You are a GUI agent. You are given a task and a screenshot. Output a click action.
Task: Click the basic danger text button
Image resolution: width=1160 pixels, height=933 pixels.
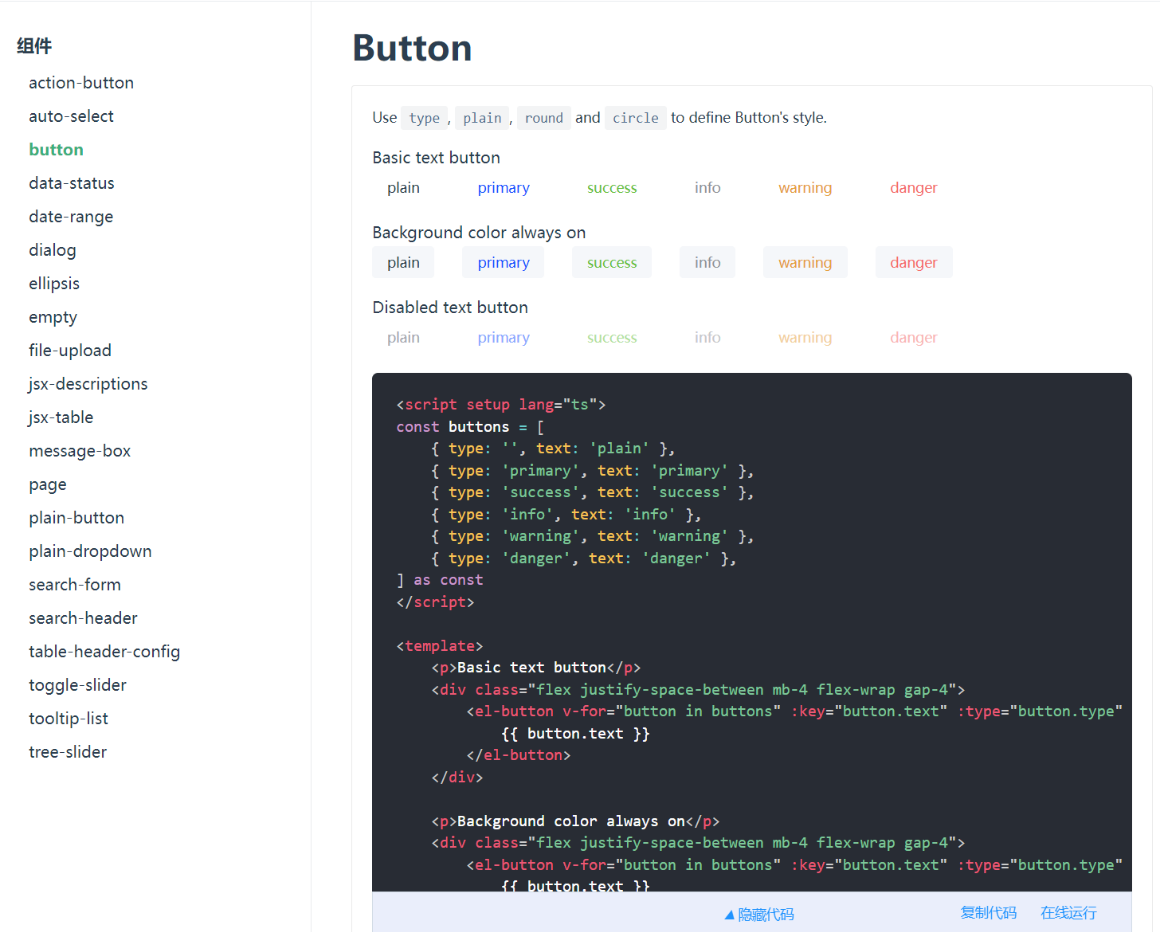tap(913, 188)
